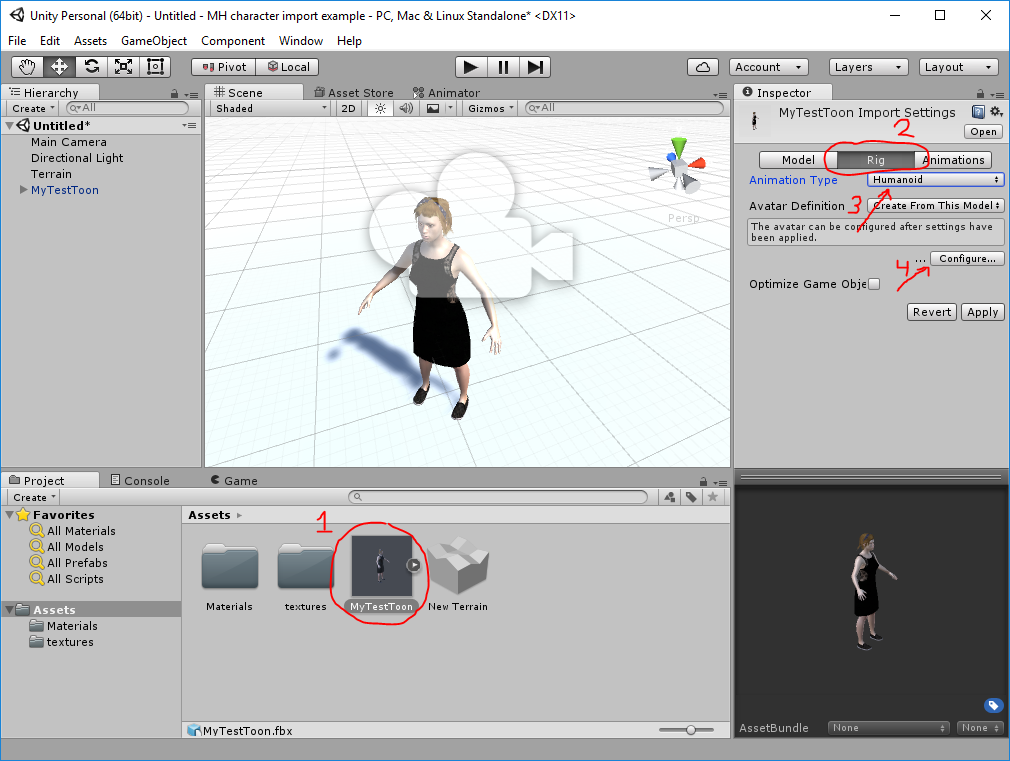Select the Rect transform tool
Viewport: 1010px width, 761px height.
coord(155,67)
